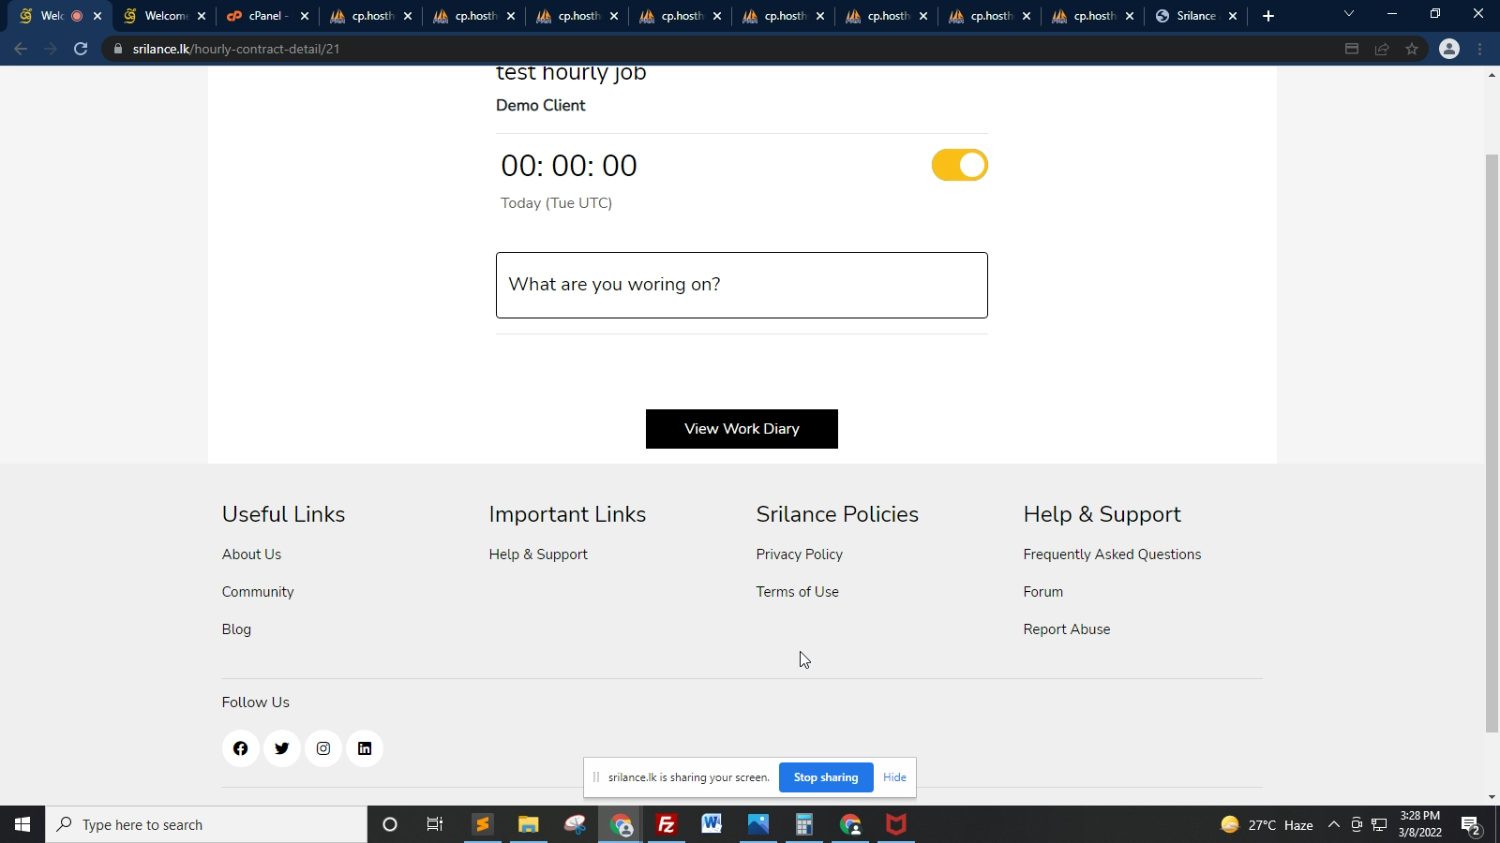This screenshot has height=843, width=1500.
Task: Share this page using the share icon
Action: [x=1382, y=49]
